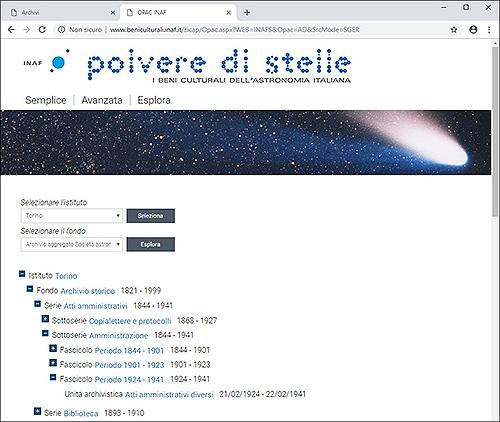Open a new tab with the plus icon

pos(247,13)
